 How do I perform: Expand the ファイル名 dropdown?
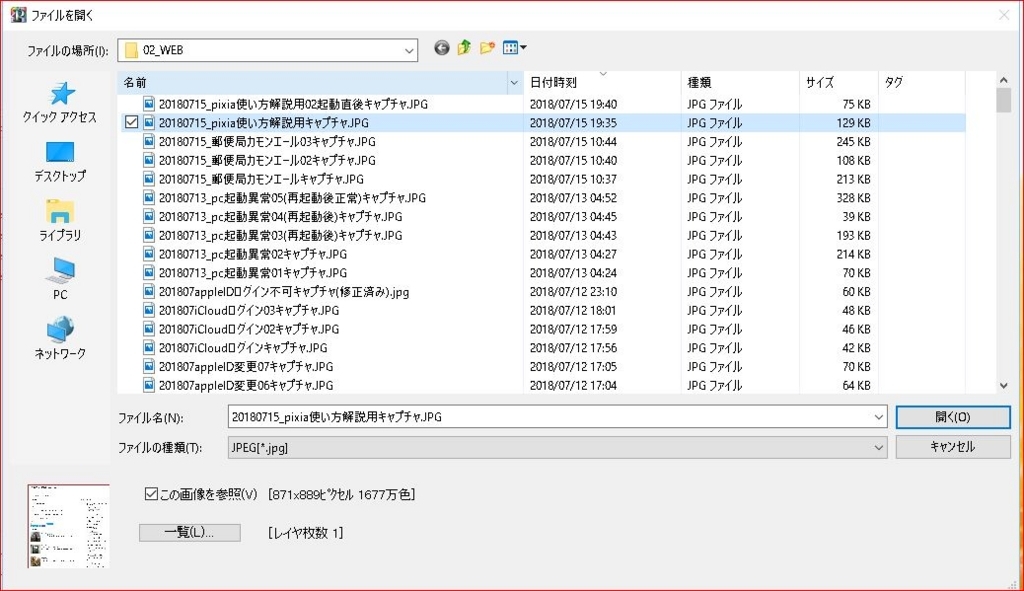pos(878,417)
